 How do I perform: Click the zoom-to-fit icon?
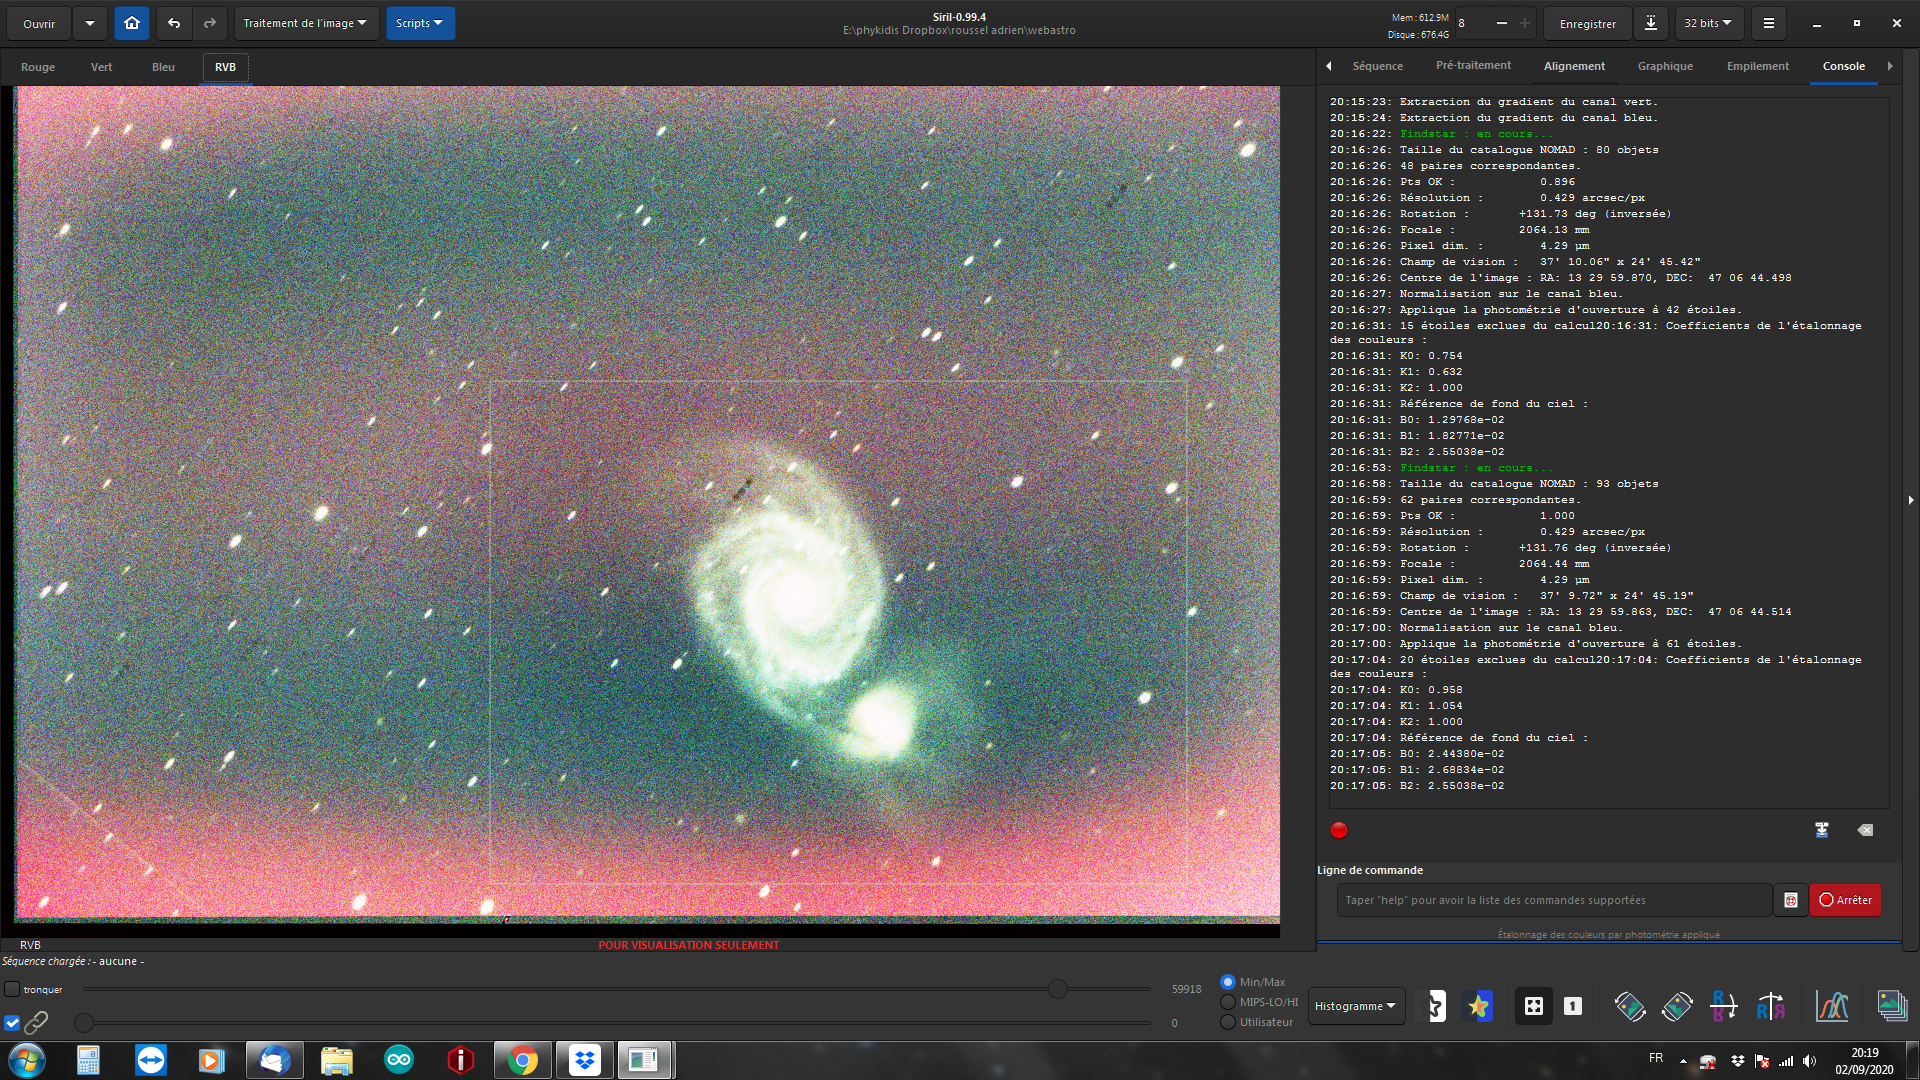coord(1533,1006)
